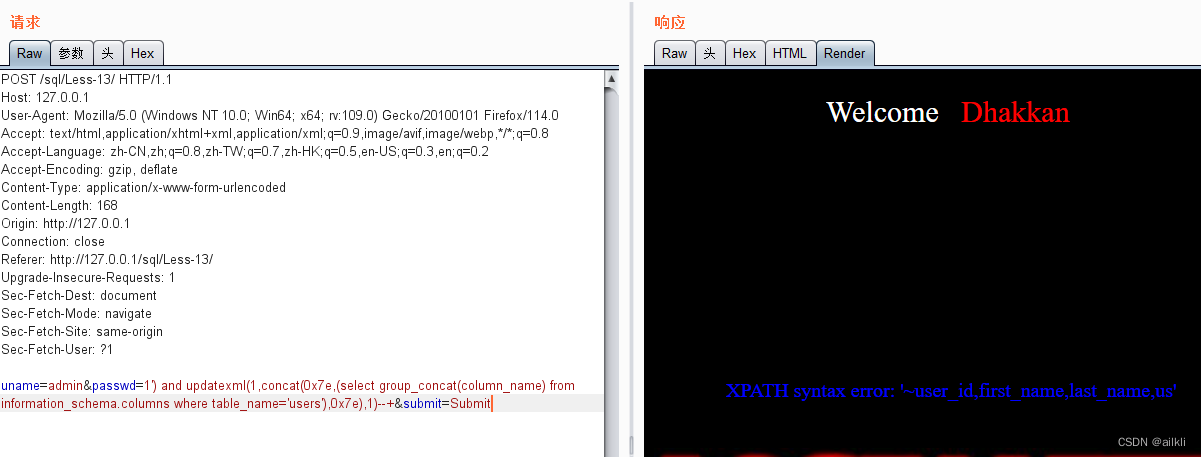Click the Sec-Fetch-Mode: navigate line

point(77,313)
